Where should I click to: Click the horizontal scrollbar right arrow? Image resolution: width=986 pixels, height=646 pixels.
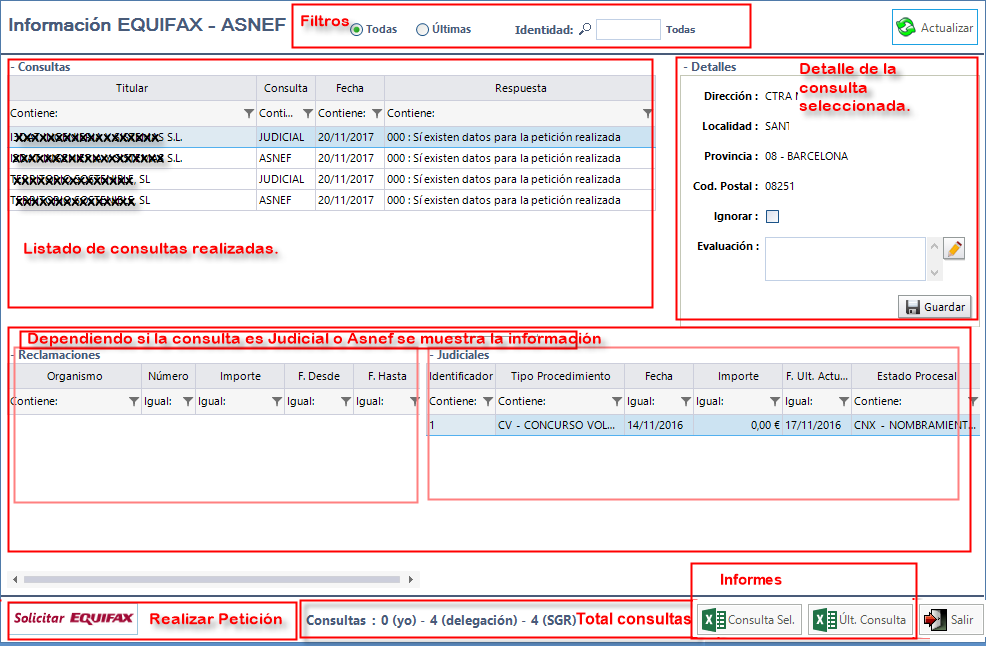411,579
